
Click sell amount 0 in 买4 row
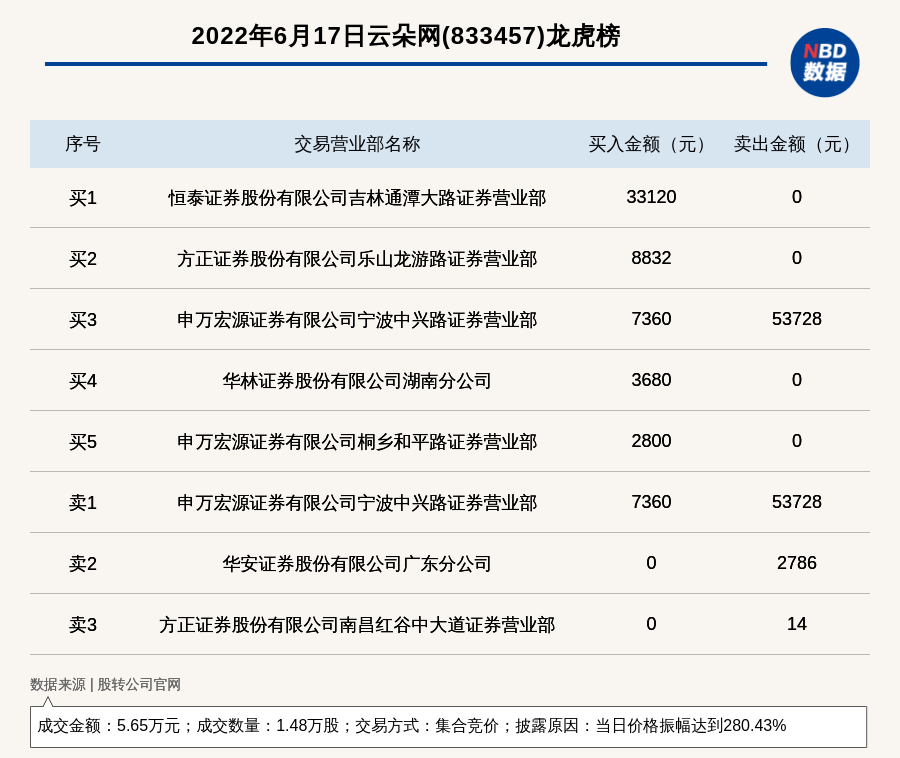click(x=797, y=380)
